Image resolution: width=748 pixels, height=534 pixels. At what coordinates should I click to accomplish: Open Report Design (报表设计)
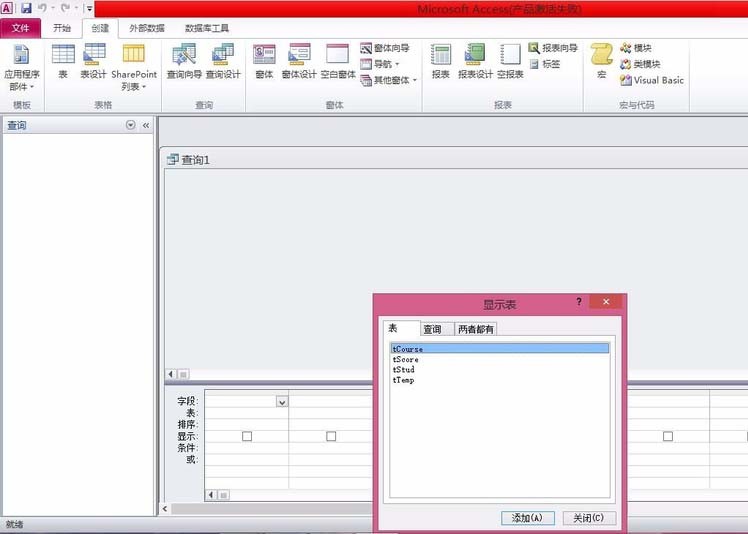(x=475, y=61)
